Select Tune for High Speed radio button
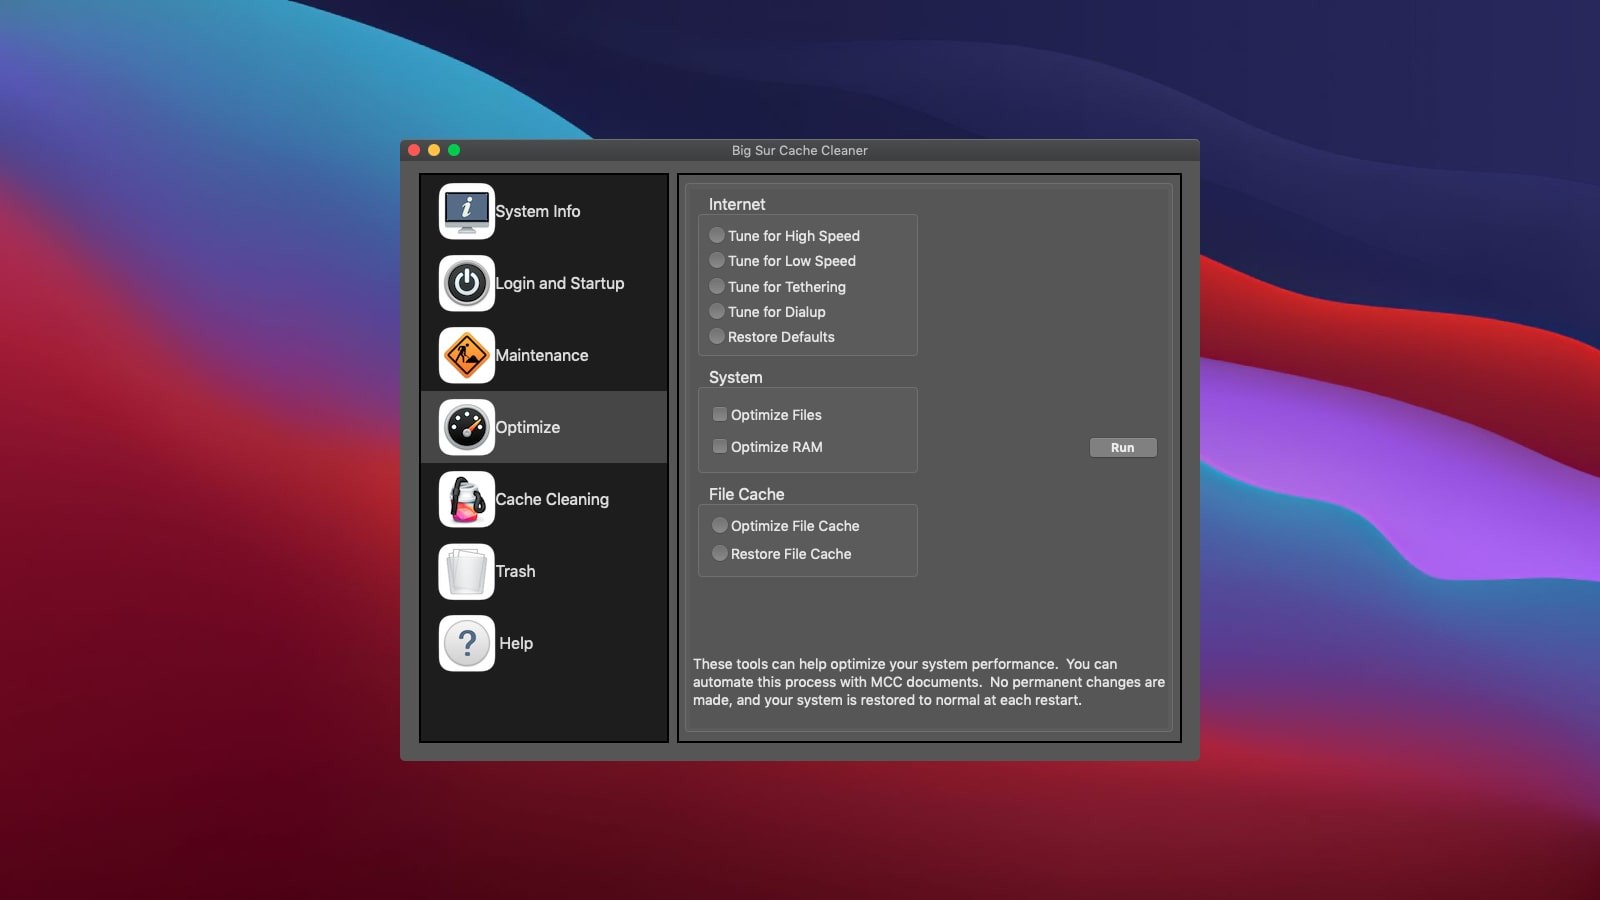This screenshot has width=1600, height=900. [717, 235]
